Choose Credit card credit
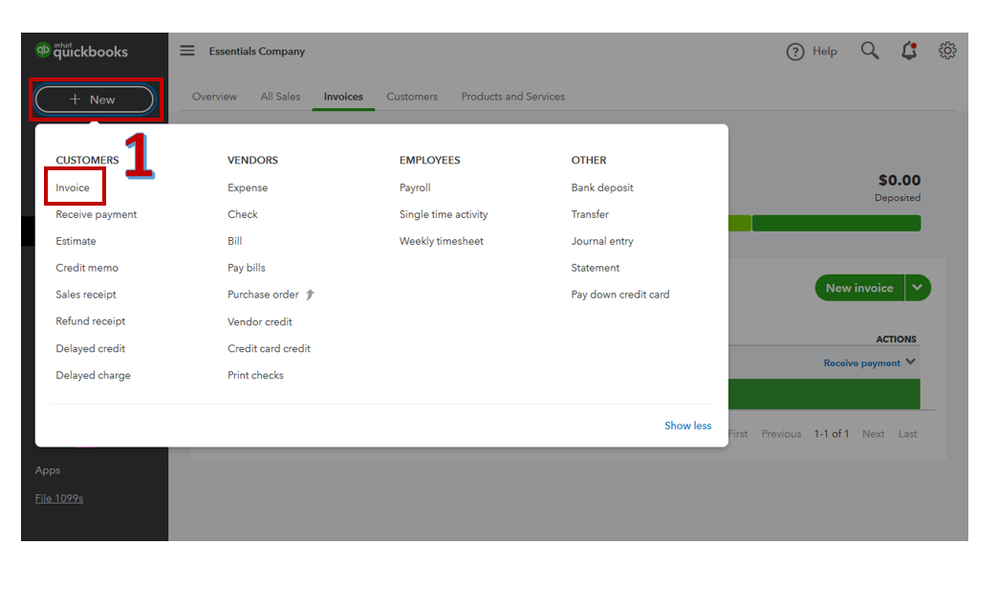 point(269,349)
